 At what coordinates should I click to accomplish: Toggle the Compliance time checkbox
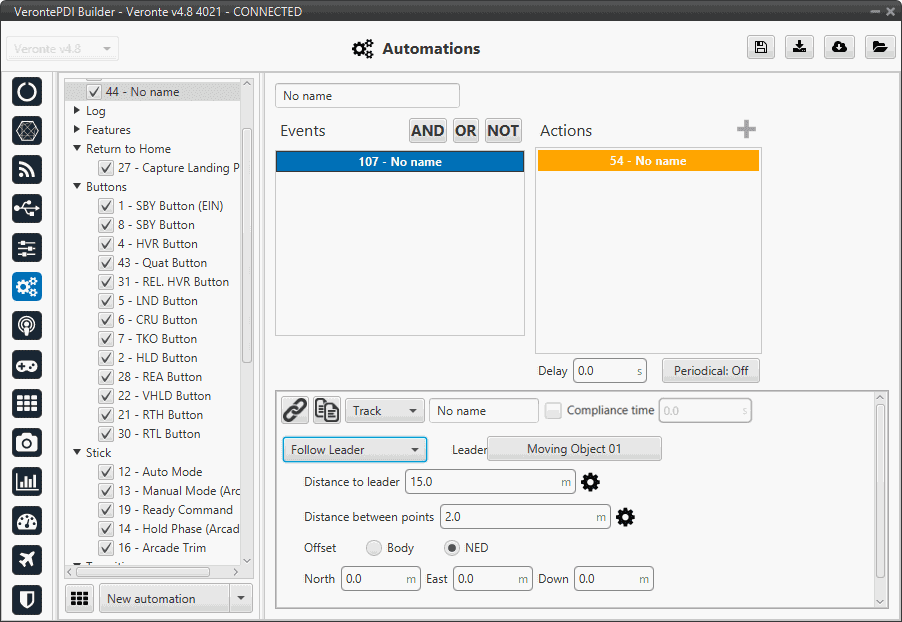[553, 410]
